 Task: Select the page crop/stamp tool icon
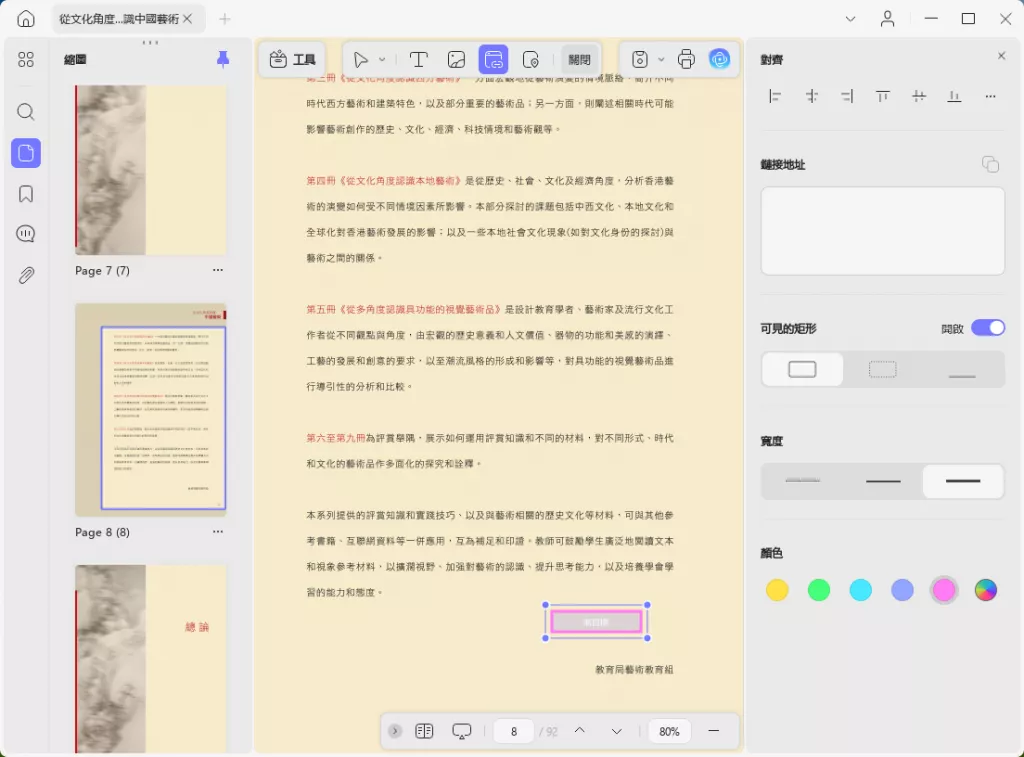tap(531, 59)
